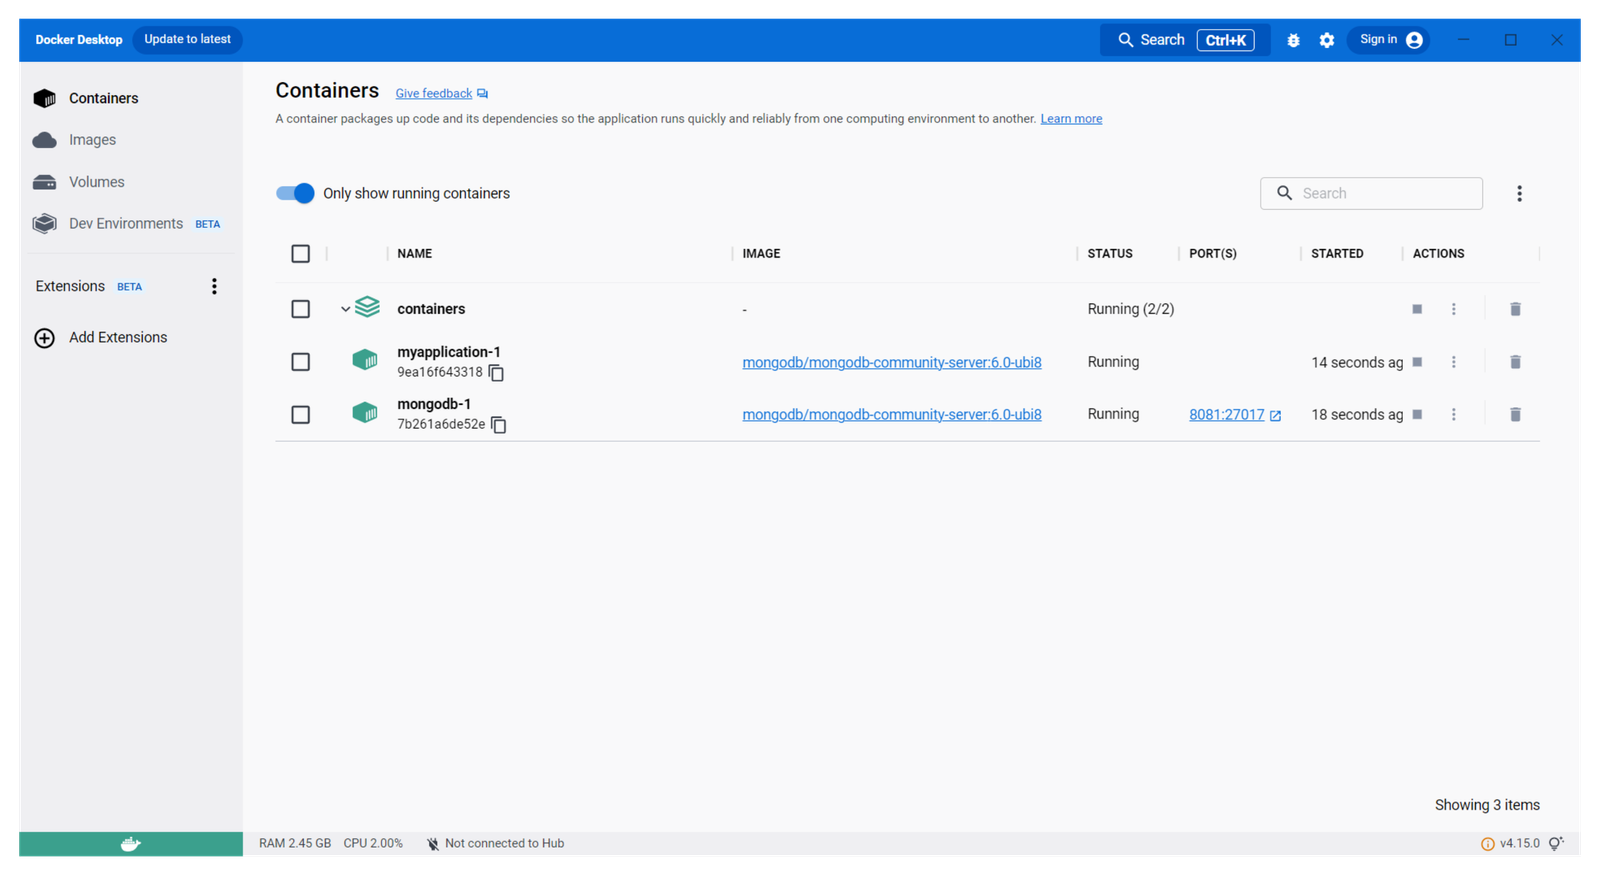Copy the mongodb-1 container ID

coord(499,425)
